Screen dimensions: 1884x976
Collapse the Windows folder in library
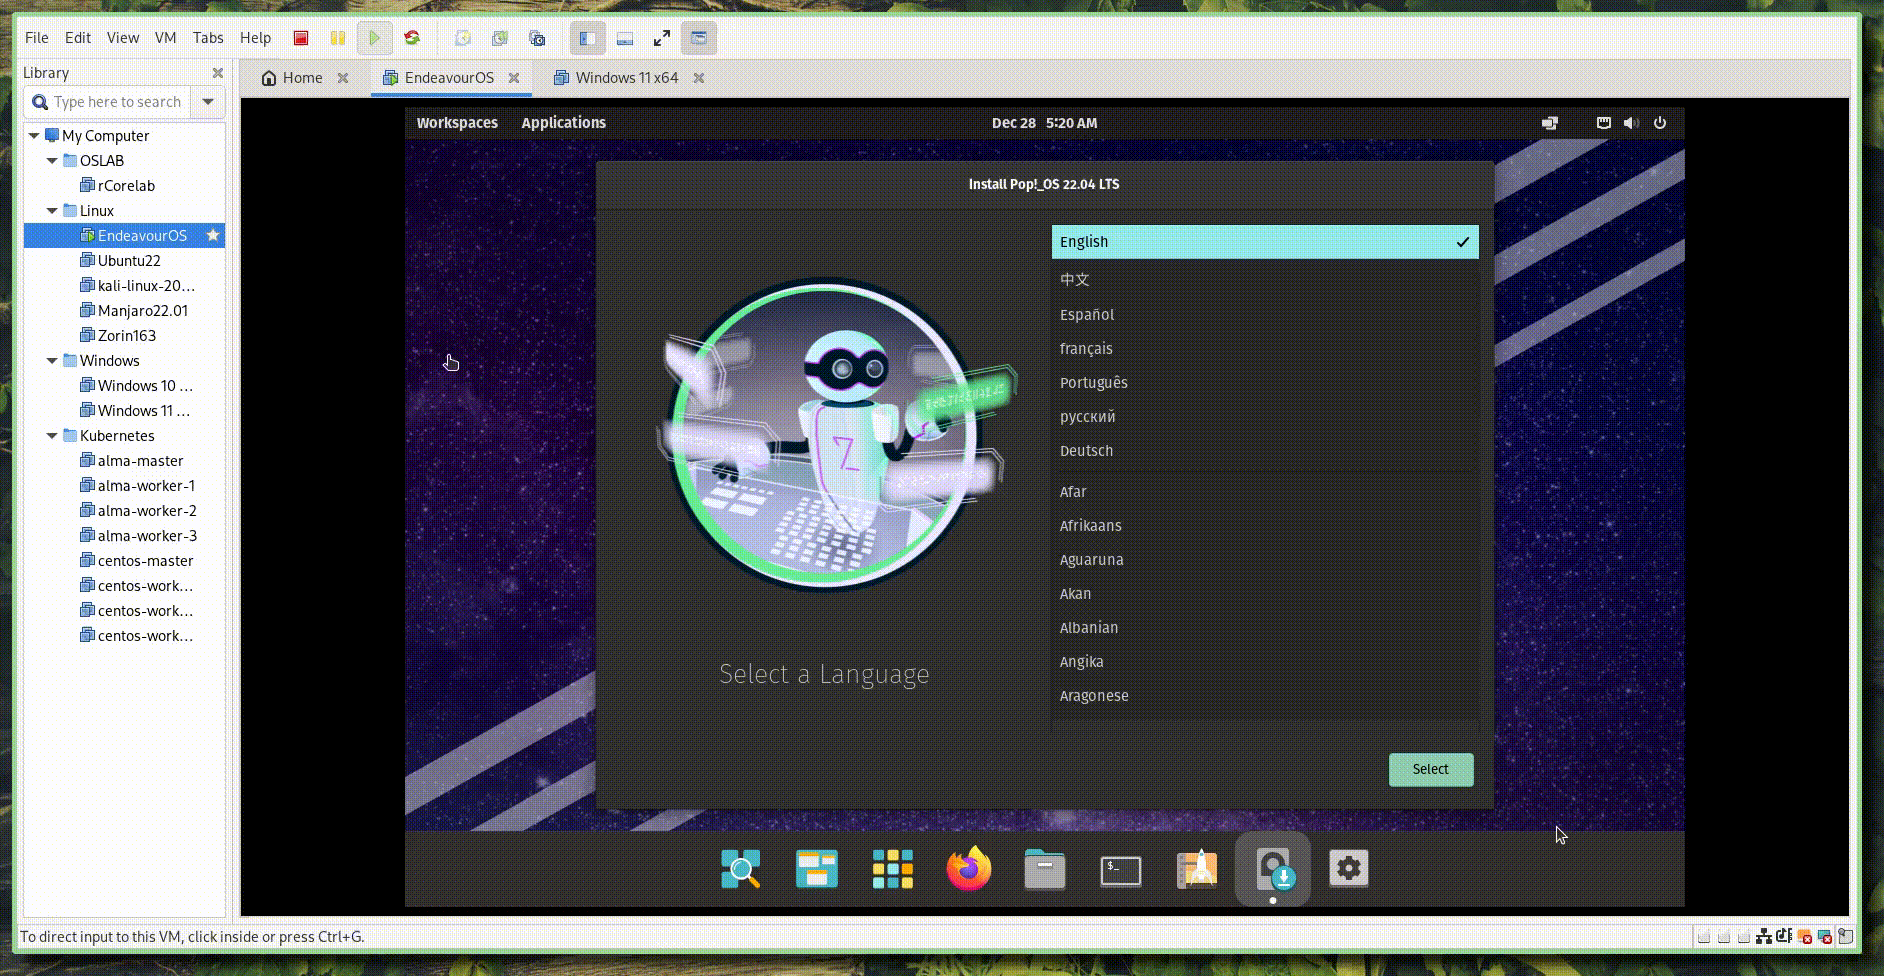[52, 360]
